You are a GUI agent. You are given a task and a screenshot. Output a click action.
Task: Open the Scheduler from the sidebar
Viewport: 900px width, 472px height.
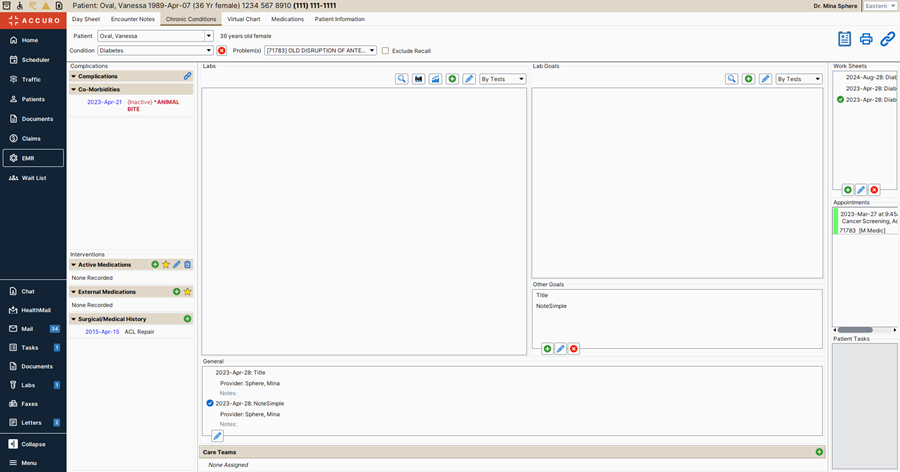coord(34,60)
